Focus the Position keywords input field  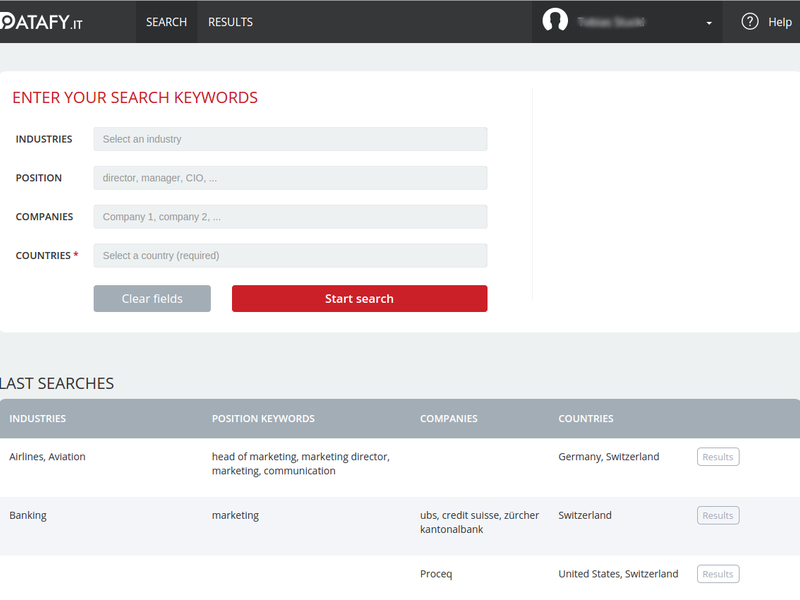[x=290, y=178]
